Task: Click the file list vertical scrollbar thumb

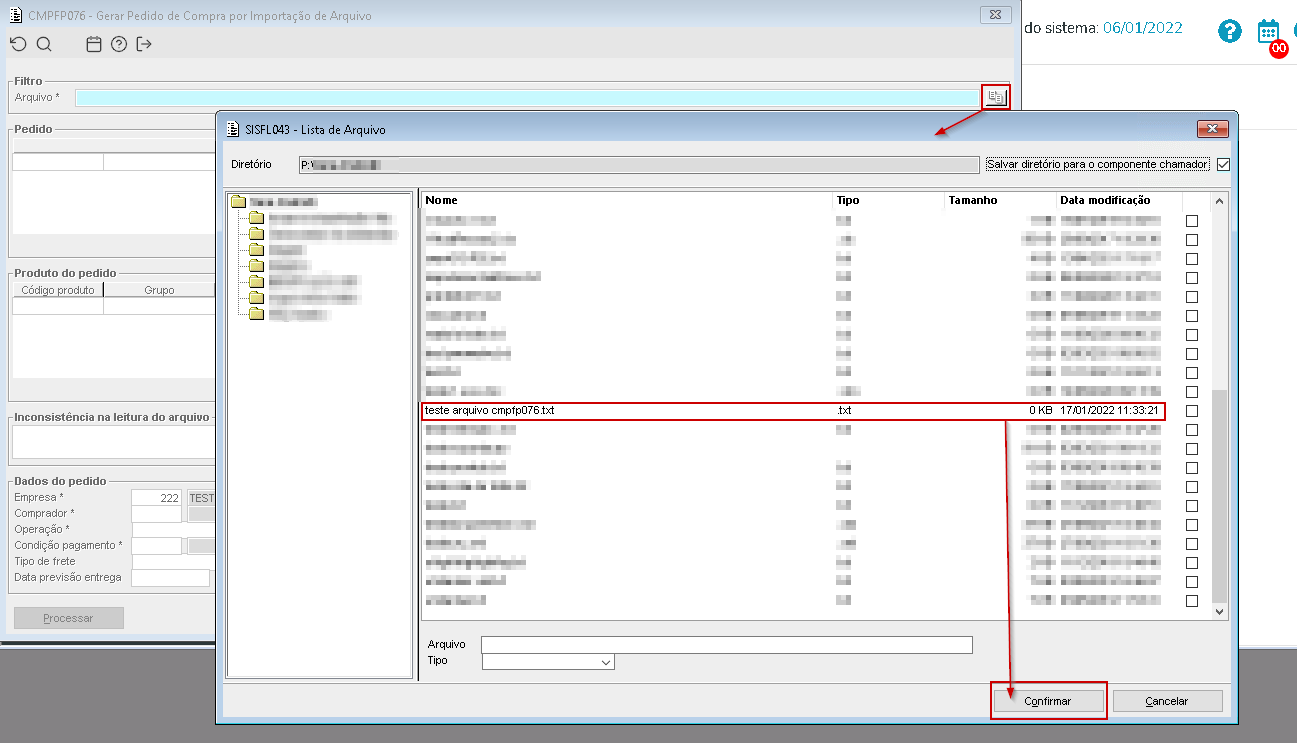Action: click(1219, 494)
